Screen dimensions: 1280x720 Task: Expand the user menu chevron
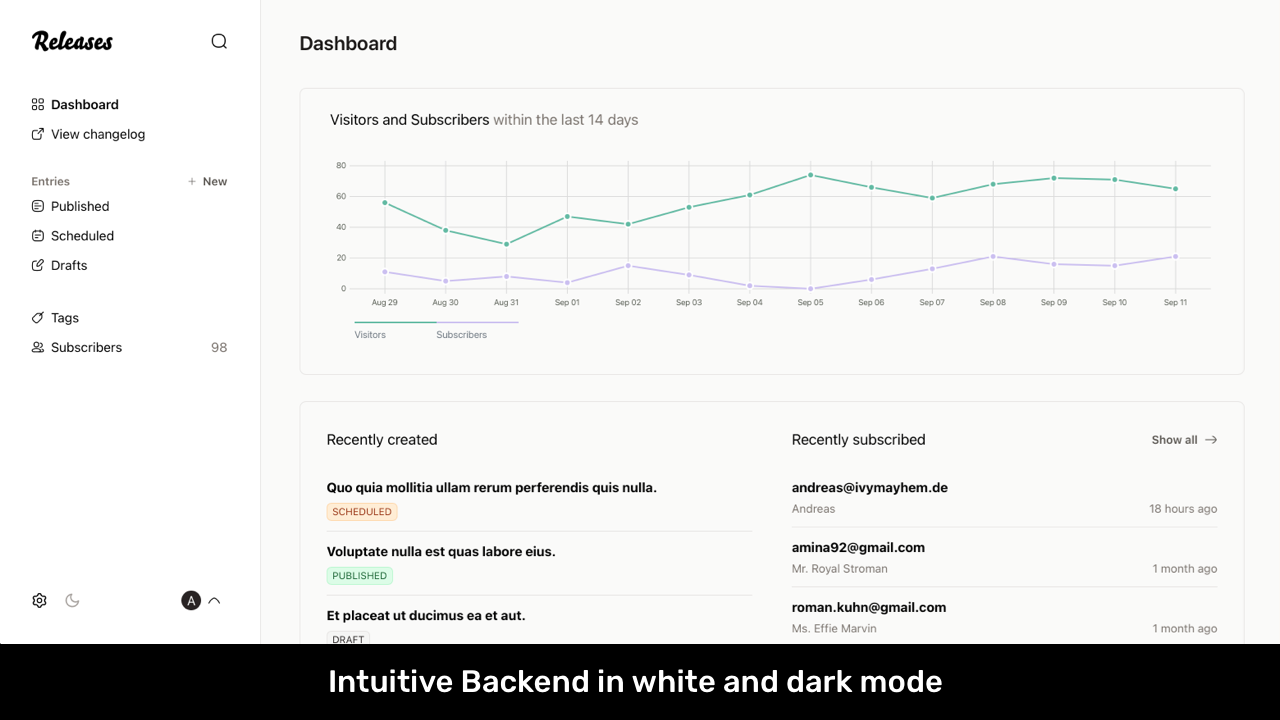click(214, 600)
